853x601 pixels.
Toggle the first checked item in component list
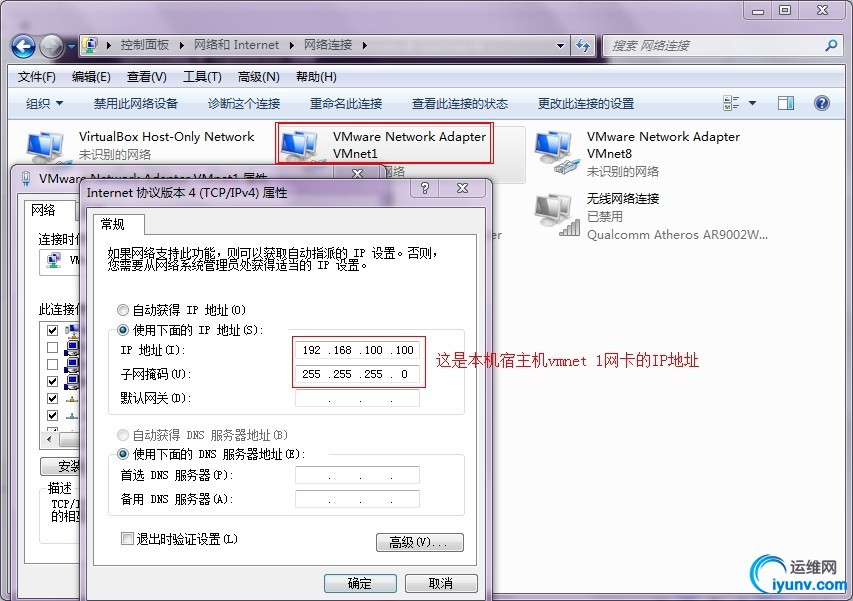pyautogui.click(x=52, y=330)
